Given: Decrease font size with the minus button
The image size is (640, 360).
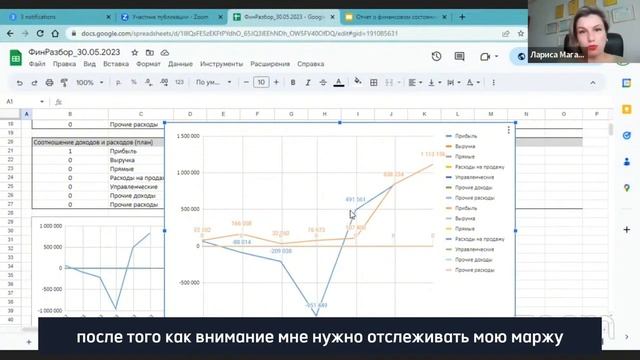Looking at the screenshot, I should (246, 83).
